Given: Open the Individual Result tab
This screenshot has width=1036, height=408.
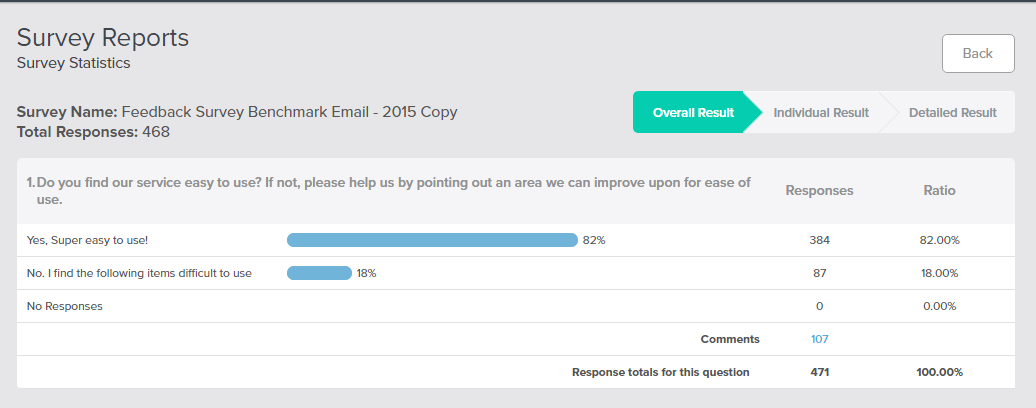Looking at the screenshot, I should pyautogui.click(x=820, y=113).
